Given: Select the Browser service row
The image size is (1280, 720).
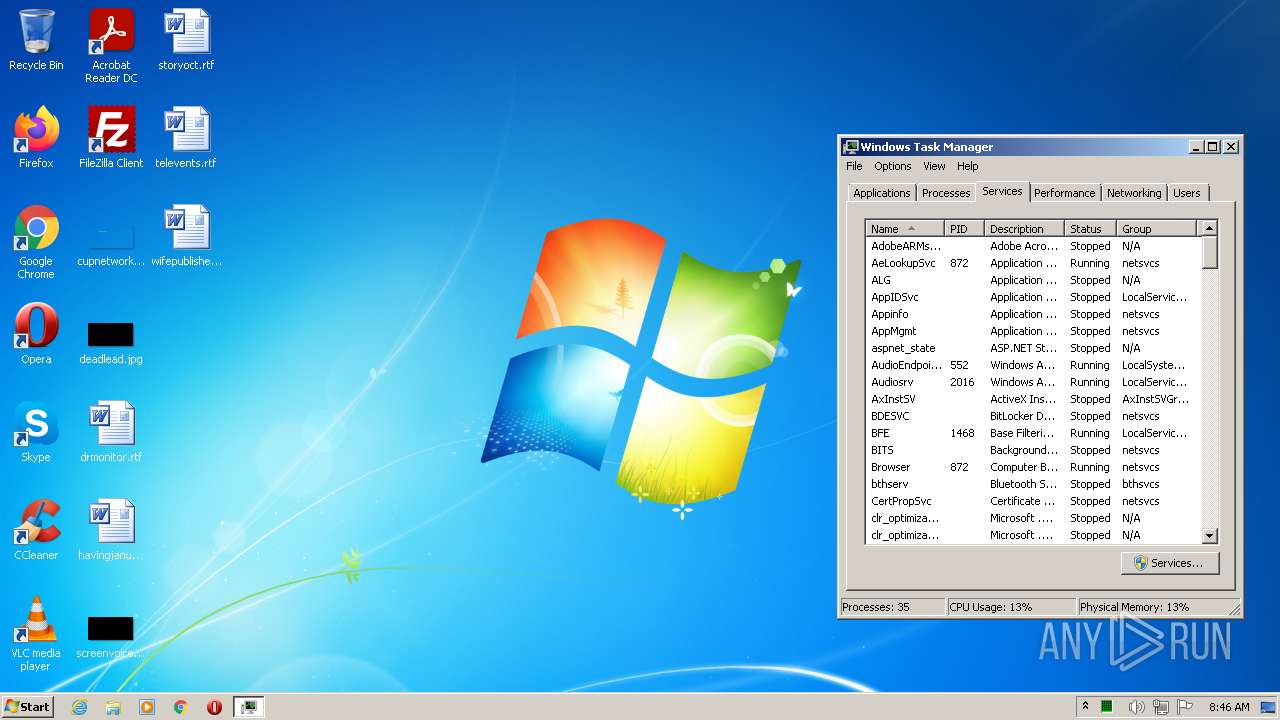Looking at the screenshot, I should tap(1033, 467).
